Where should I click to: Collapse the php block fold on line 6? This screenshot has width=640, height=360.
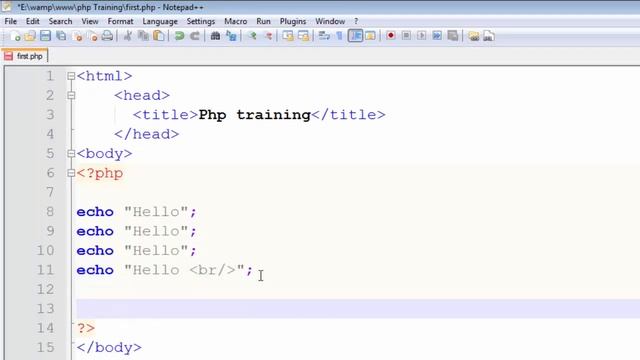point(71,173)
